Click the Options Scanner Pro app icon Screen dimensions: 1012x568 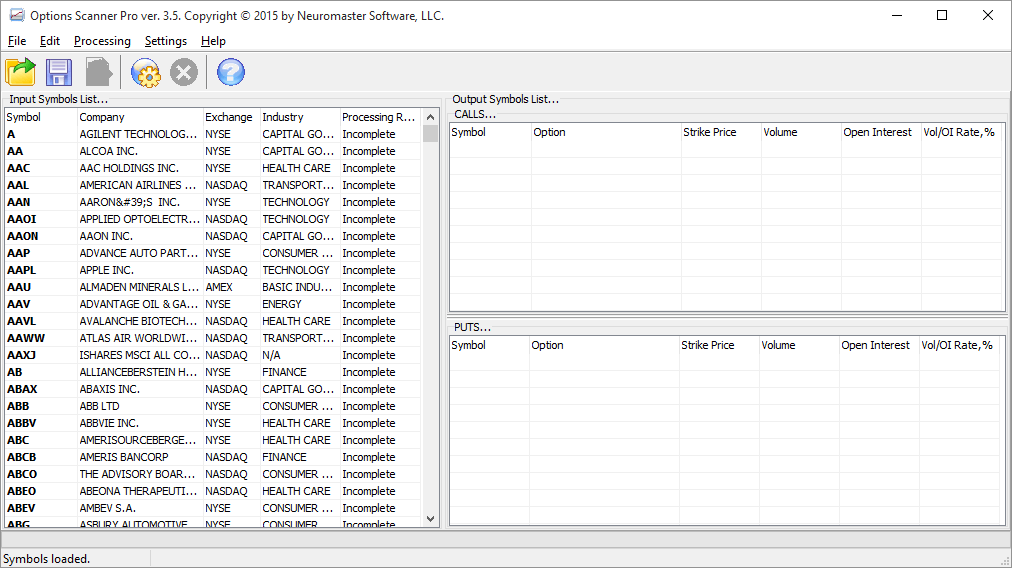17,15
